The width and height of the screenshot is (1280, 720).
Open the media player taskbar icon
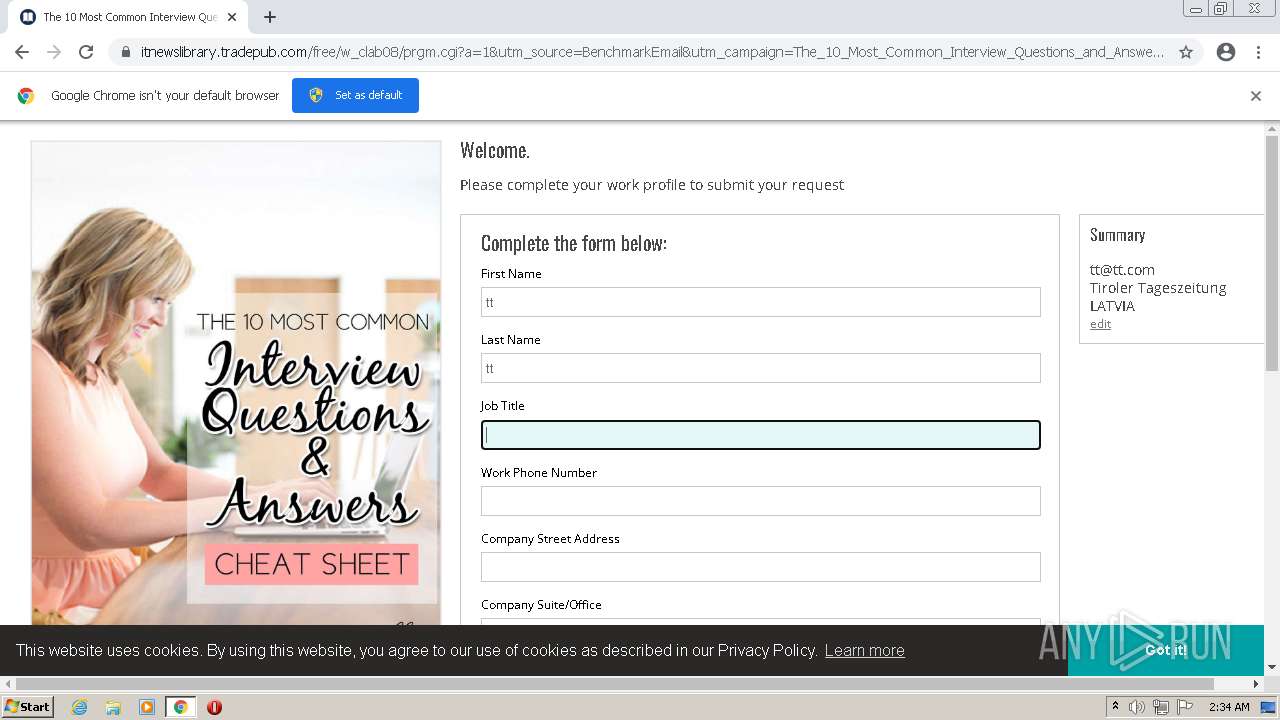147,707
